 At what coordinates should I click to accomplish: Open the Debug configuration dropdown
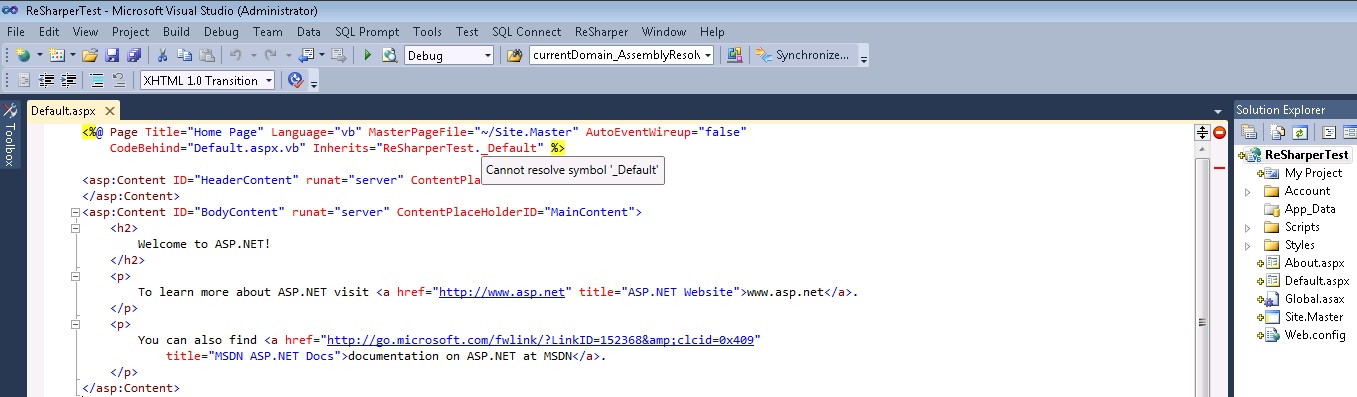(487, 55)
